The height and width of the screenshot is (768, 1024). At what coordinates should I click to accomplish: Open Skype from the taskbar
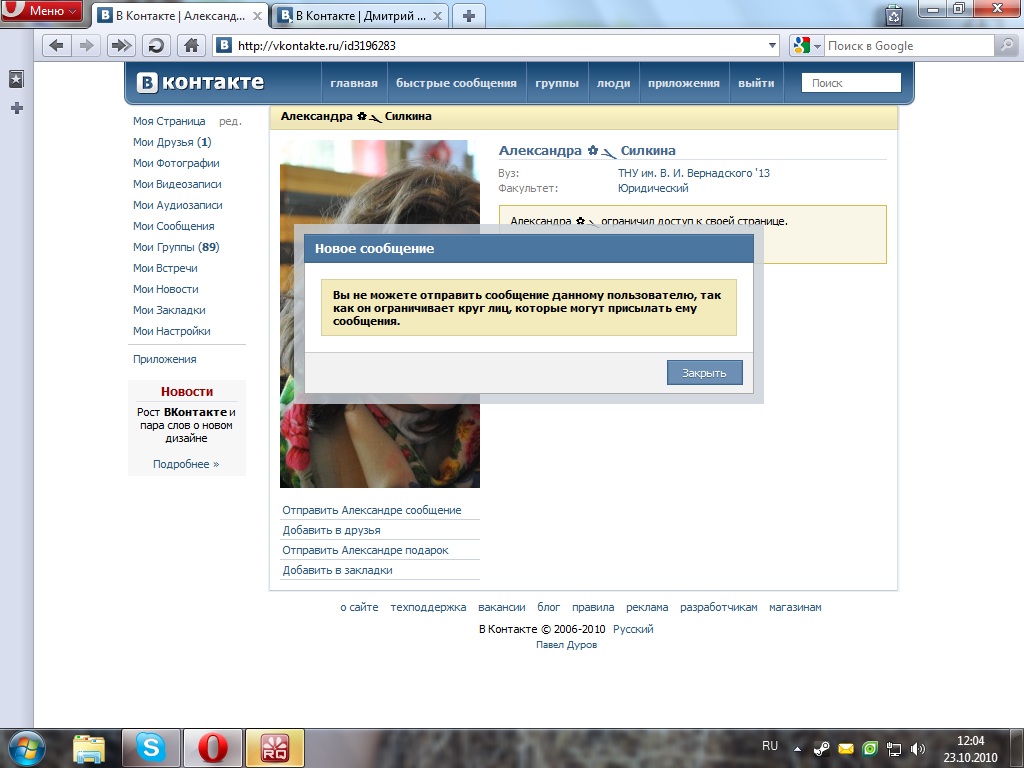pos(150,748)
